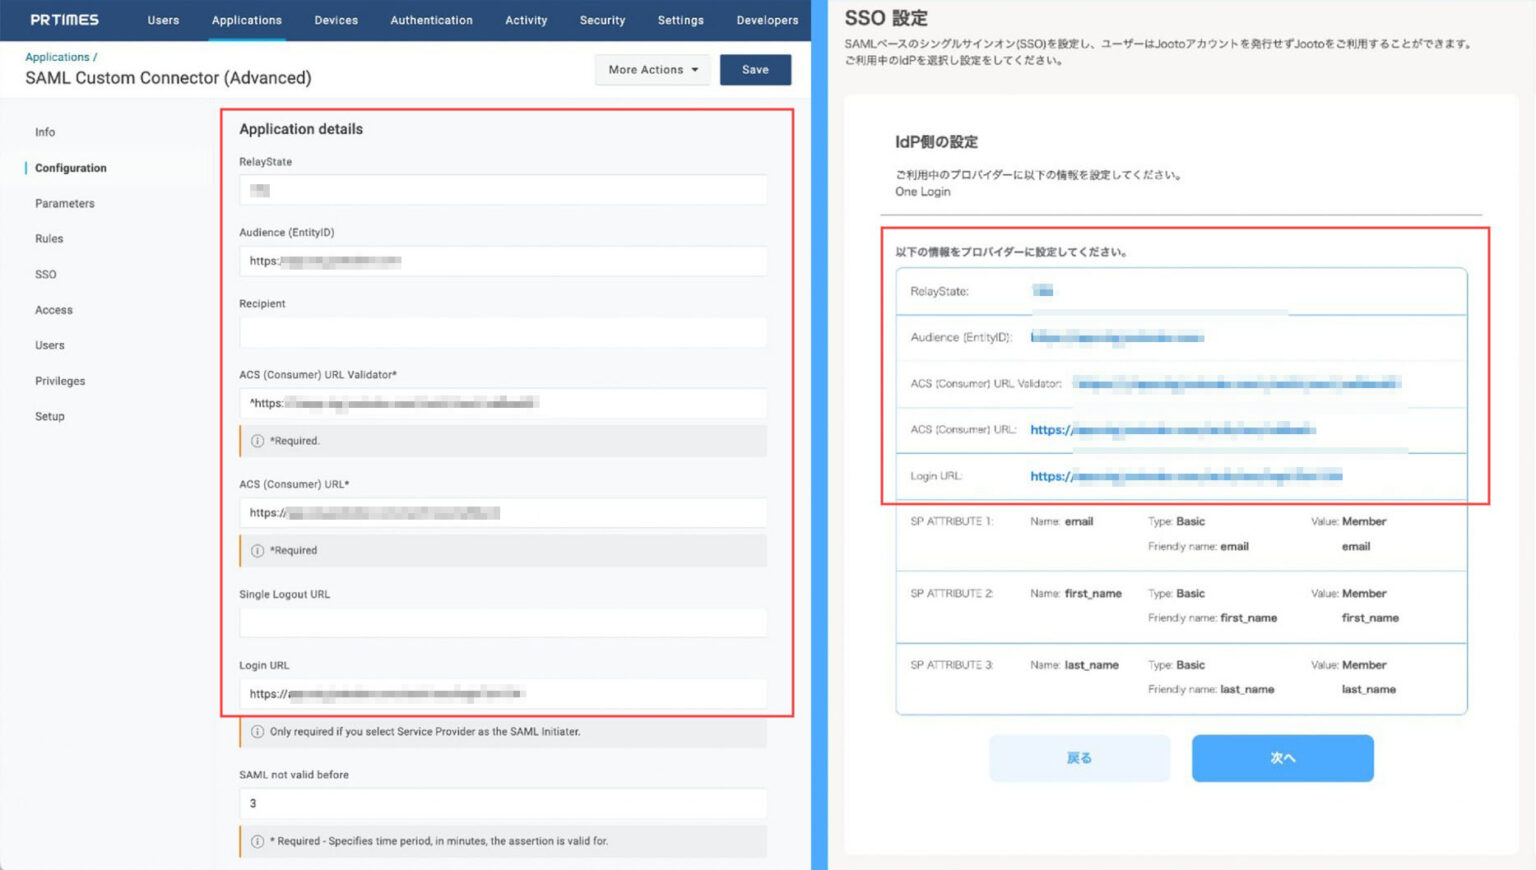Click info icon under ACS URL Validator
The height and width of the screenshot is (870, 1536).
257,441
